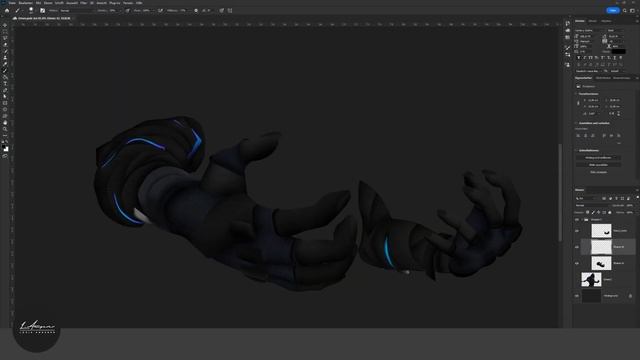Select the Hand tool

coord(5,122)
